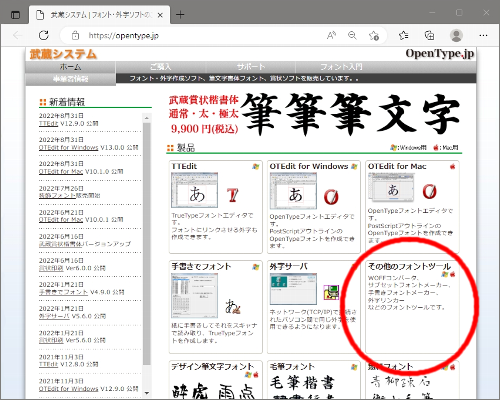This screenshot has width=500, height=400.
Task: Select the フォント入門 navigation tab
Action: [x=341, y=67]
